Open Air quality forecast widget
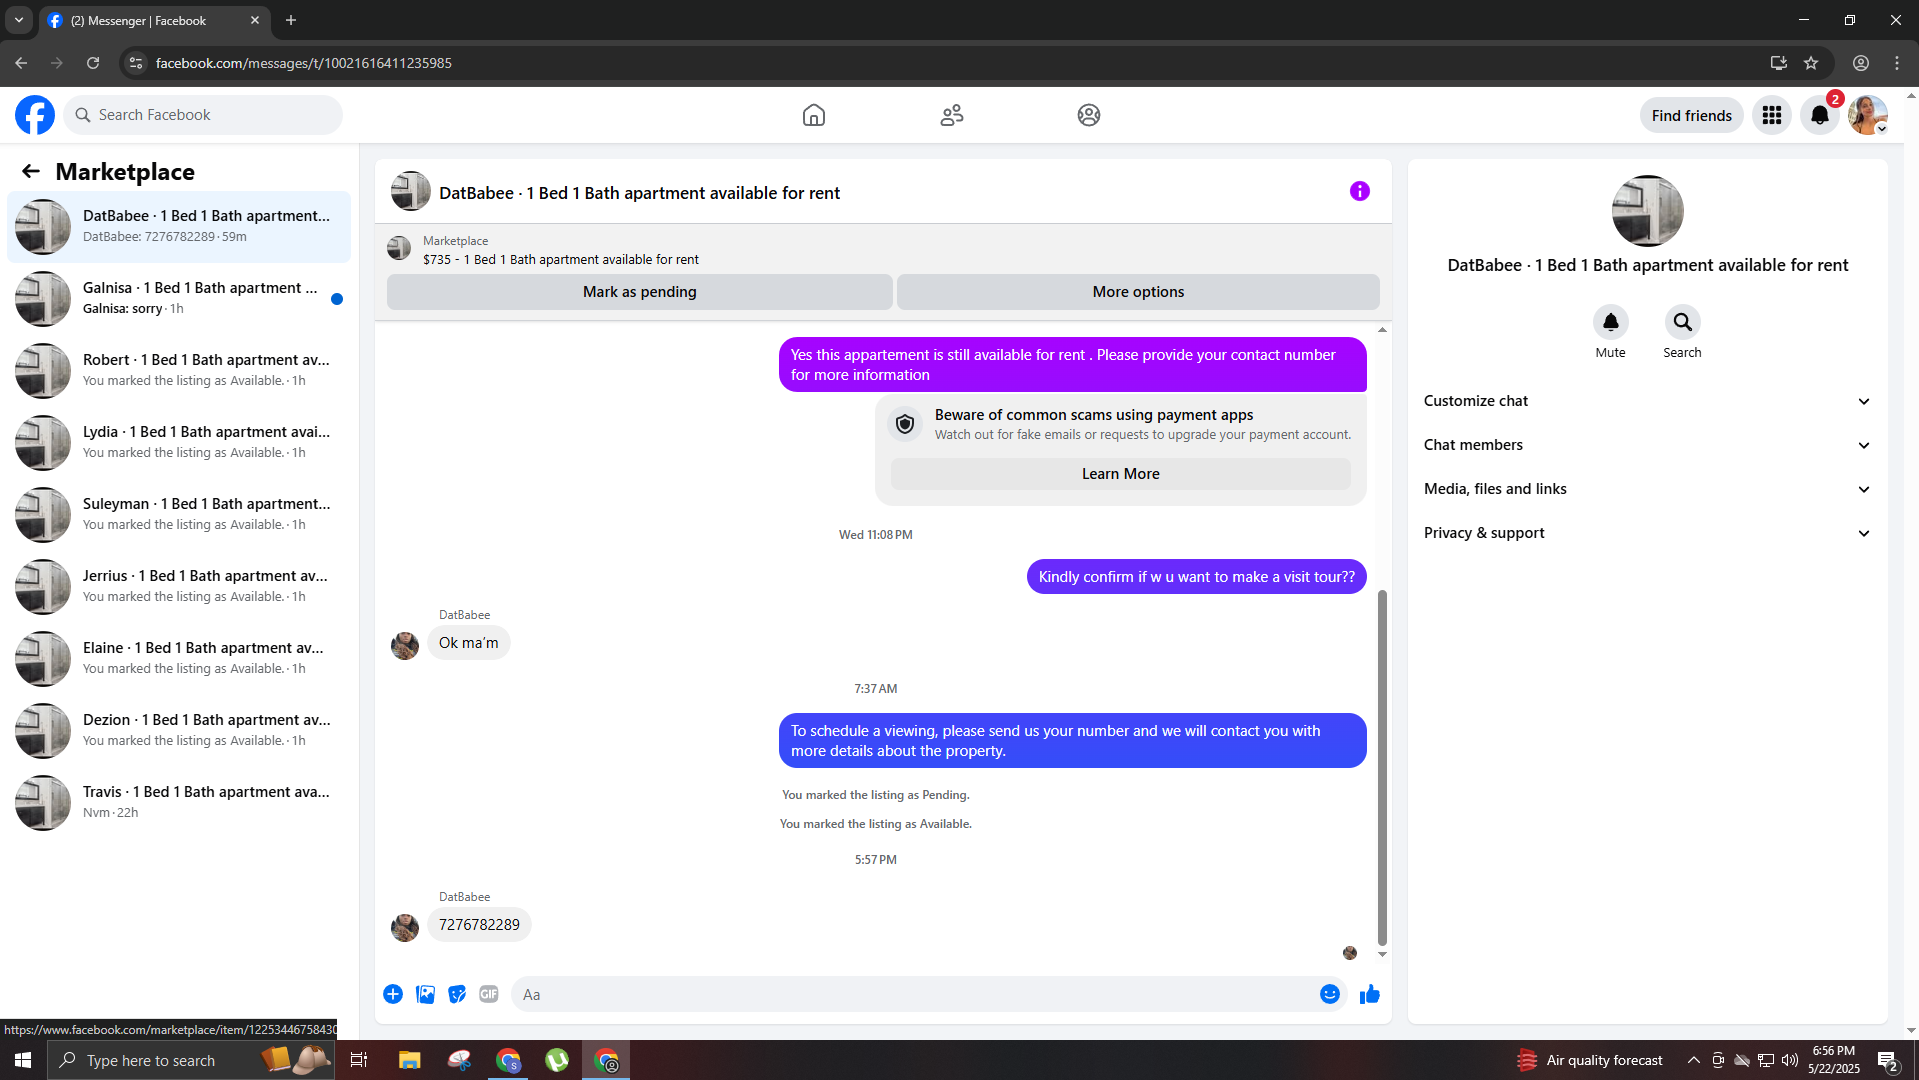This screenshot has height=1080, width=1919. tap(1590, 1060)
